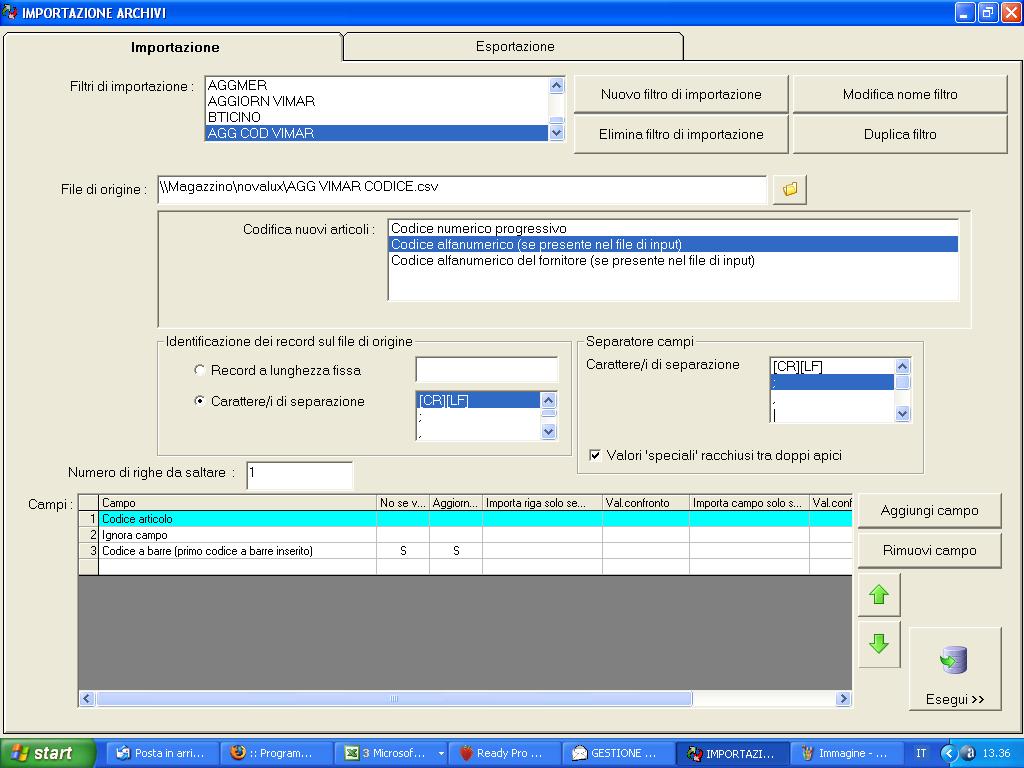Open Posta in arrivo taskbar item
Screen dimensions: 1024x768
(x=163, y=753)
